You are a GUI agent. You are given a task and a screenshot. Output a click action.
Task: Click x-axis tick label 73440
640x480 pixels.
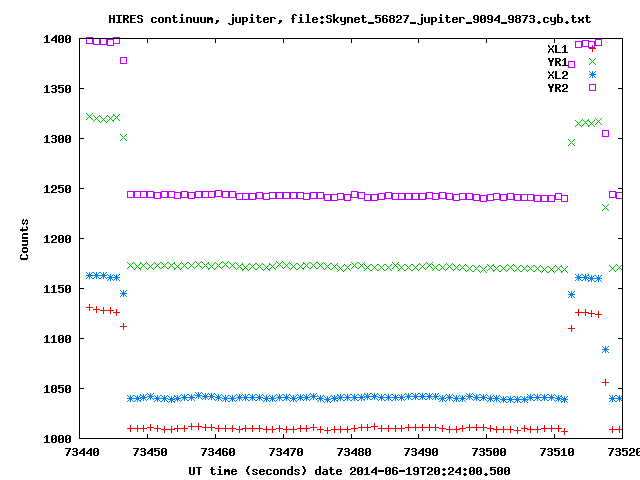point(82,452)
